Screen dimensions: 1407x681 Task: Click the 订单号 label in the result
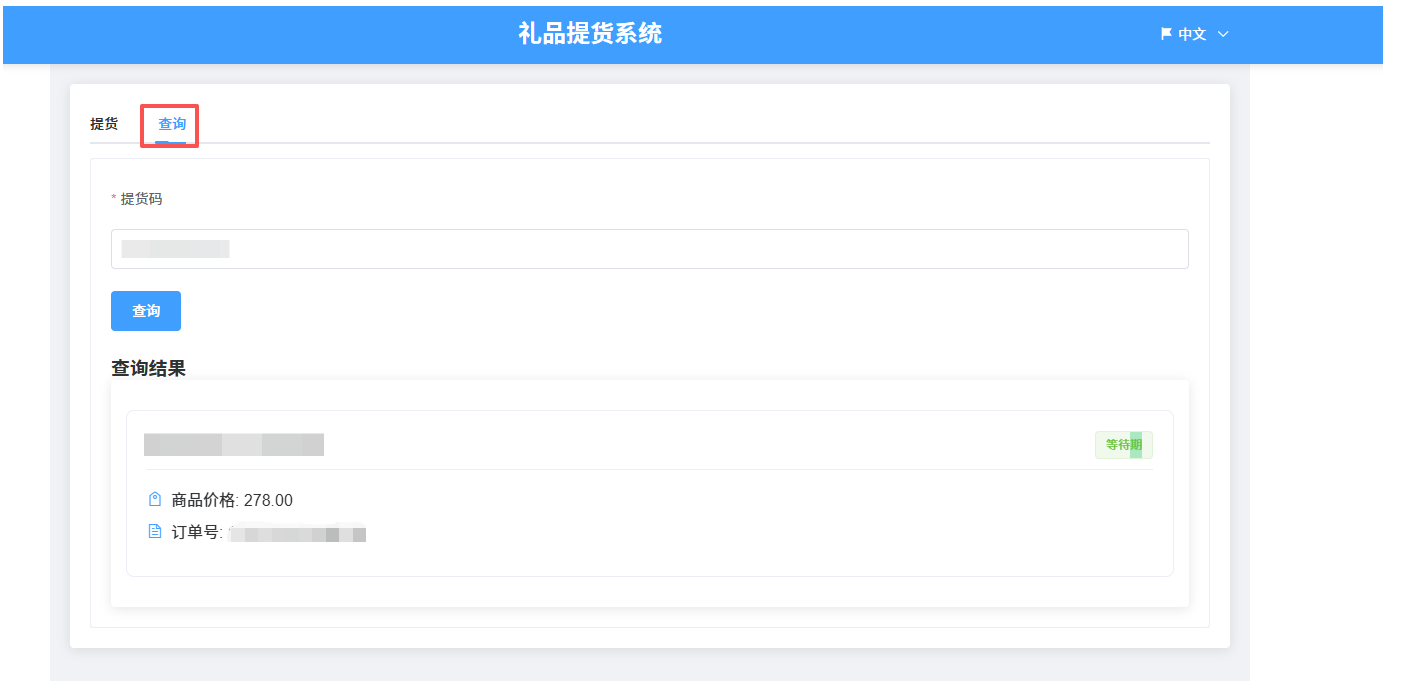[x=196, y=533]
